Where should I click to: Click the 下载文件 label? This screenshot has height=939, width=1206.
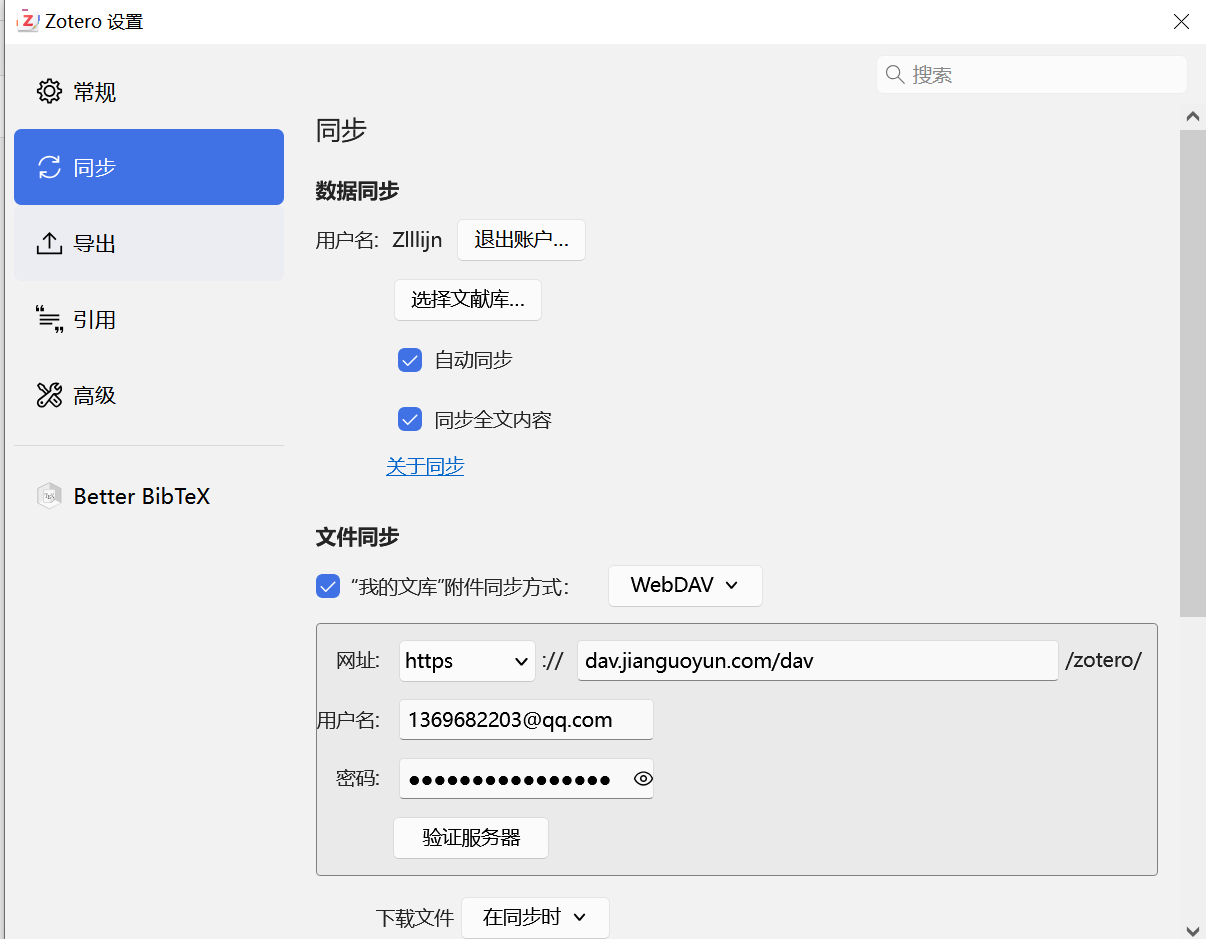click(x=415, y=917)
